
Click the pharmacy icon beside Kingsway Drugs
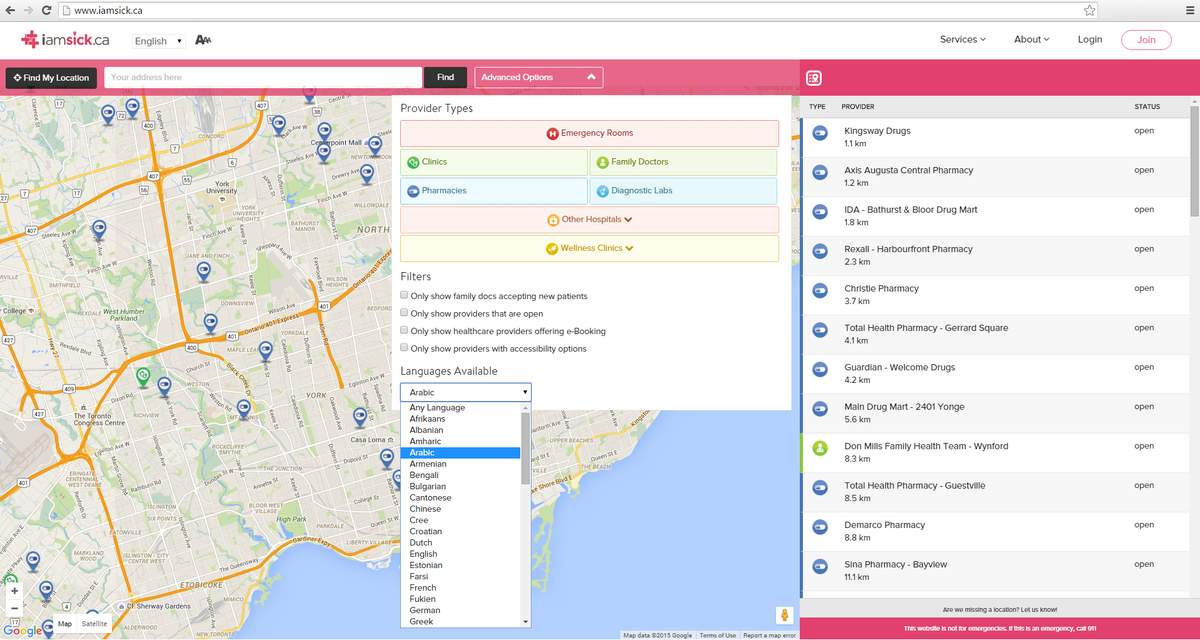click(820, 133)
